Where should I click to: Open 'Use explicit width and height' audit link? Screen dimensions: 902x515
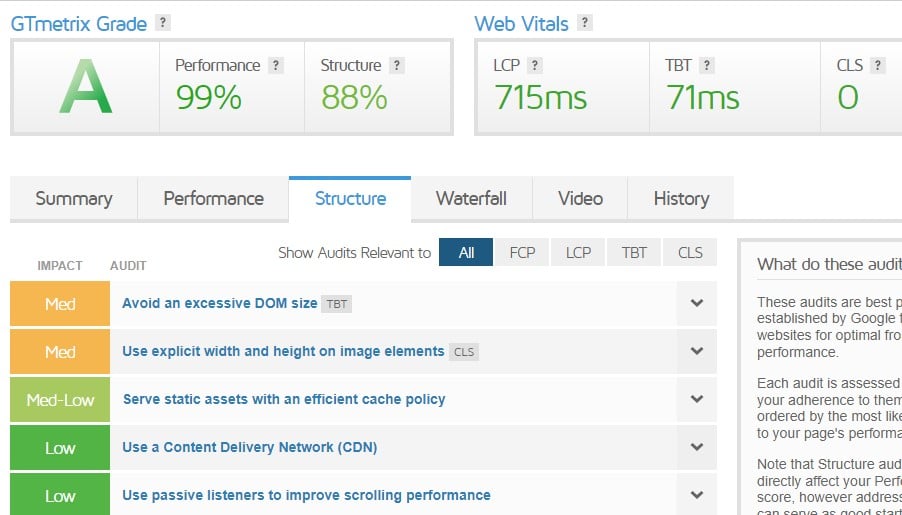[x=283, y=351]
